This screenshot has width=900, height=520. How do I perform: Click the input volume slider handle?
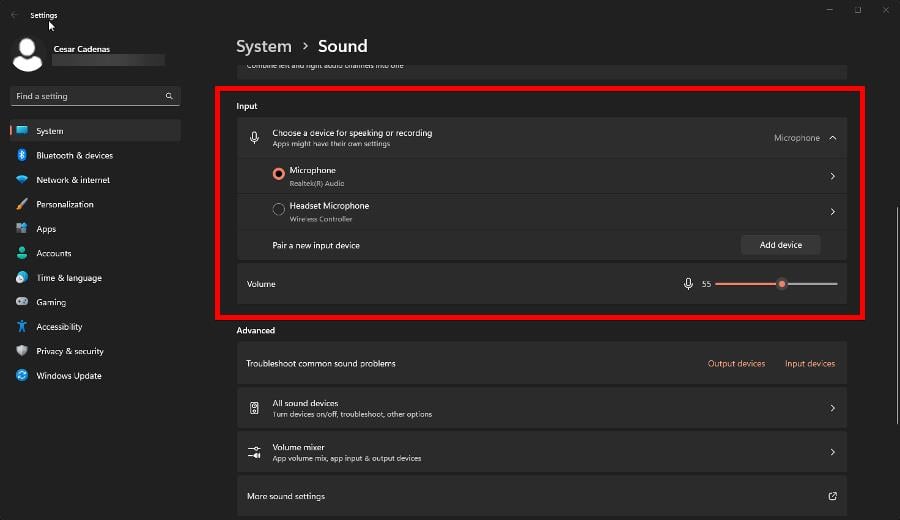782,284
